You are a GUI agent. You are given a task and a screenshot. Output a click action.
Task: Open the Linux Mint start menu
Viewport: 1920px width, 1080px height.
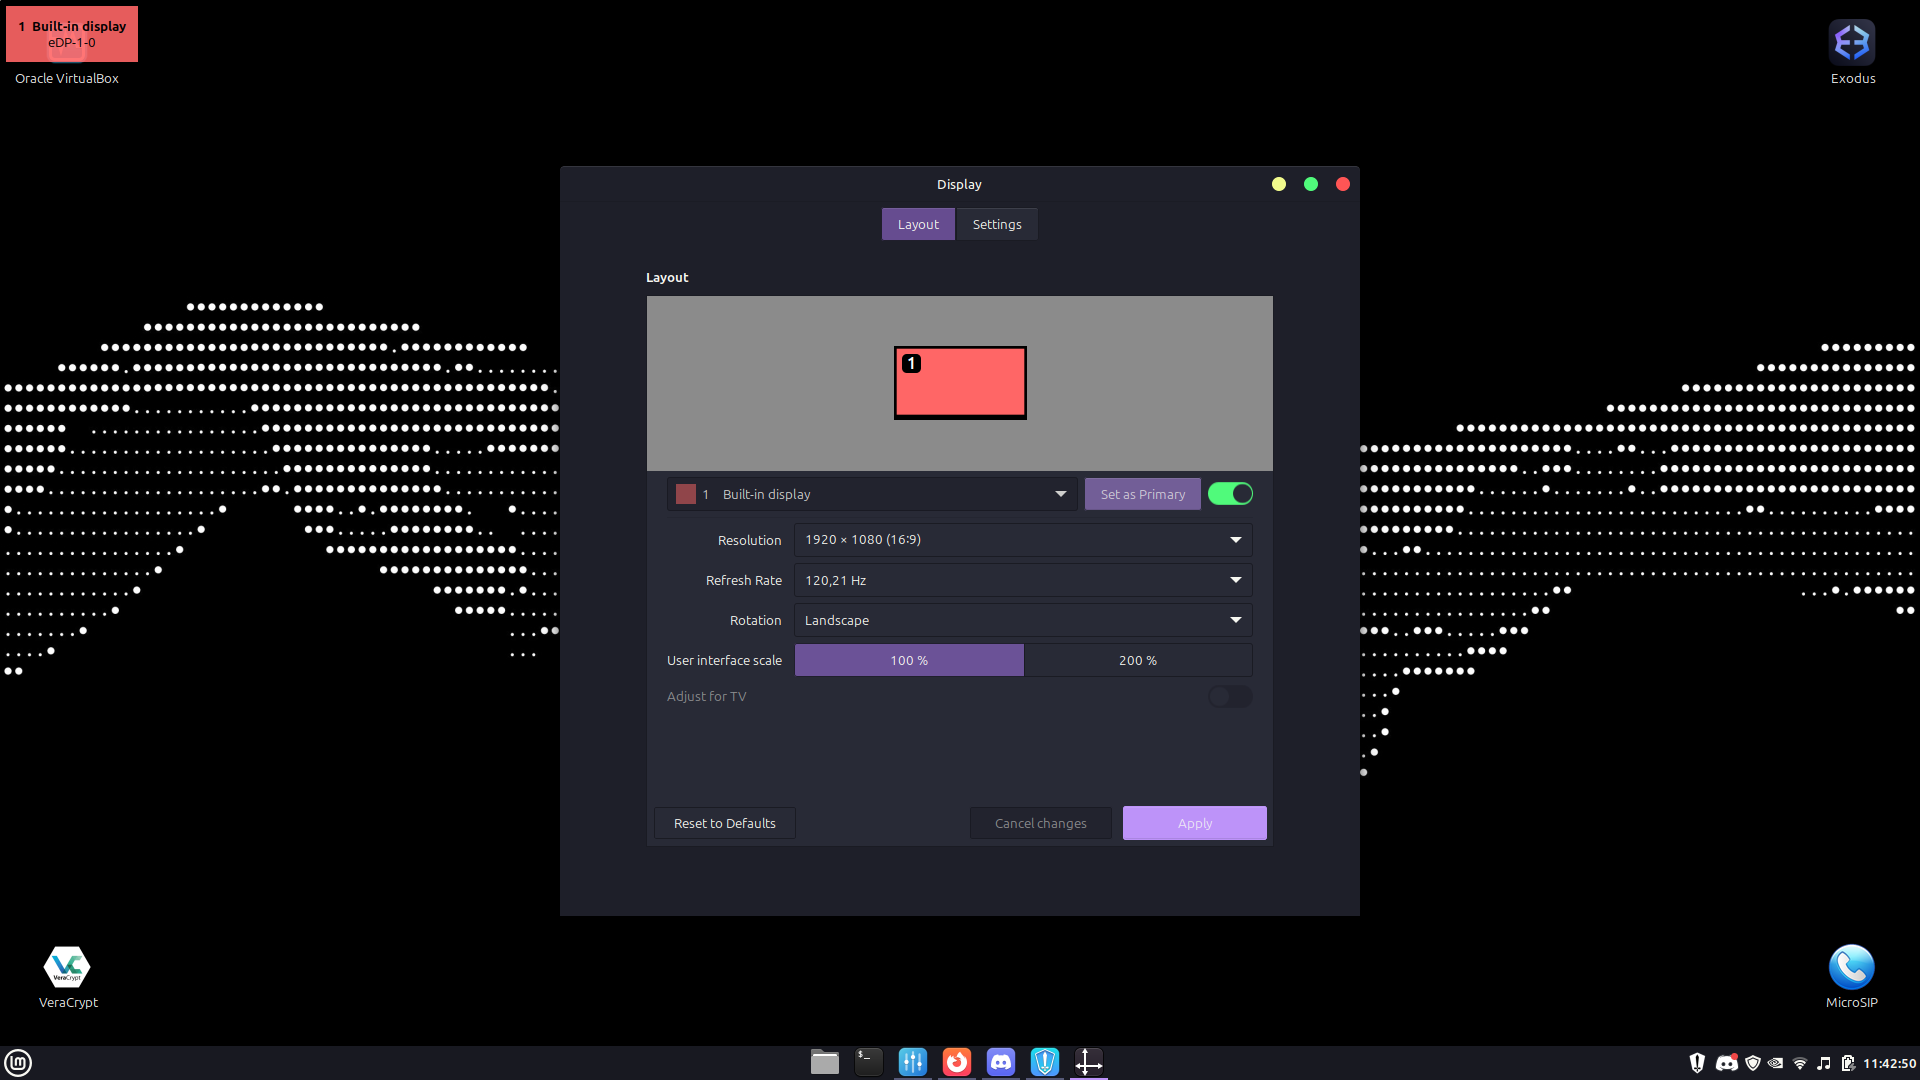[18, 1062]
